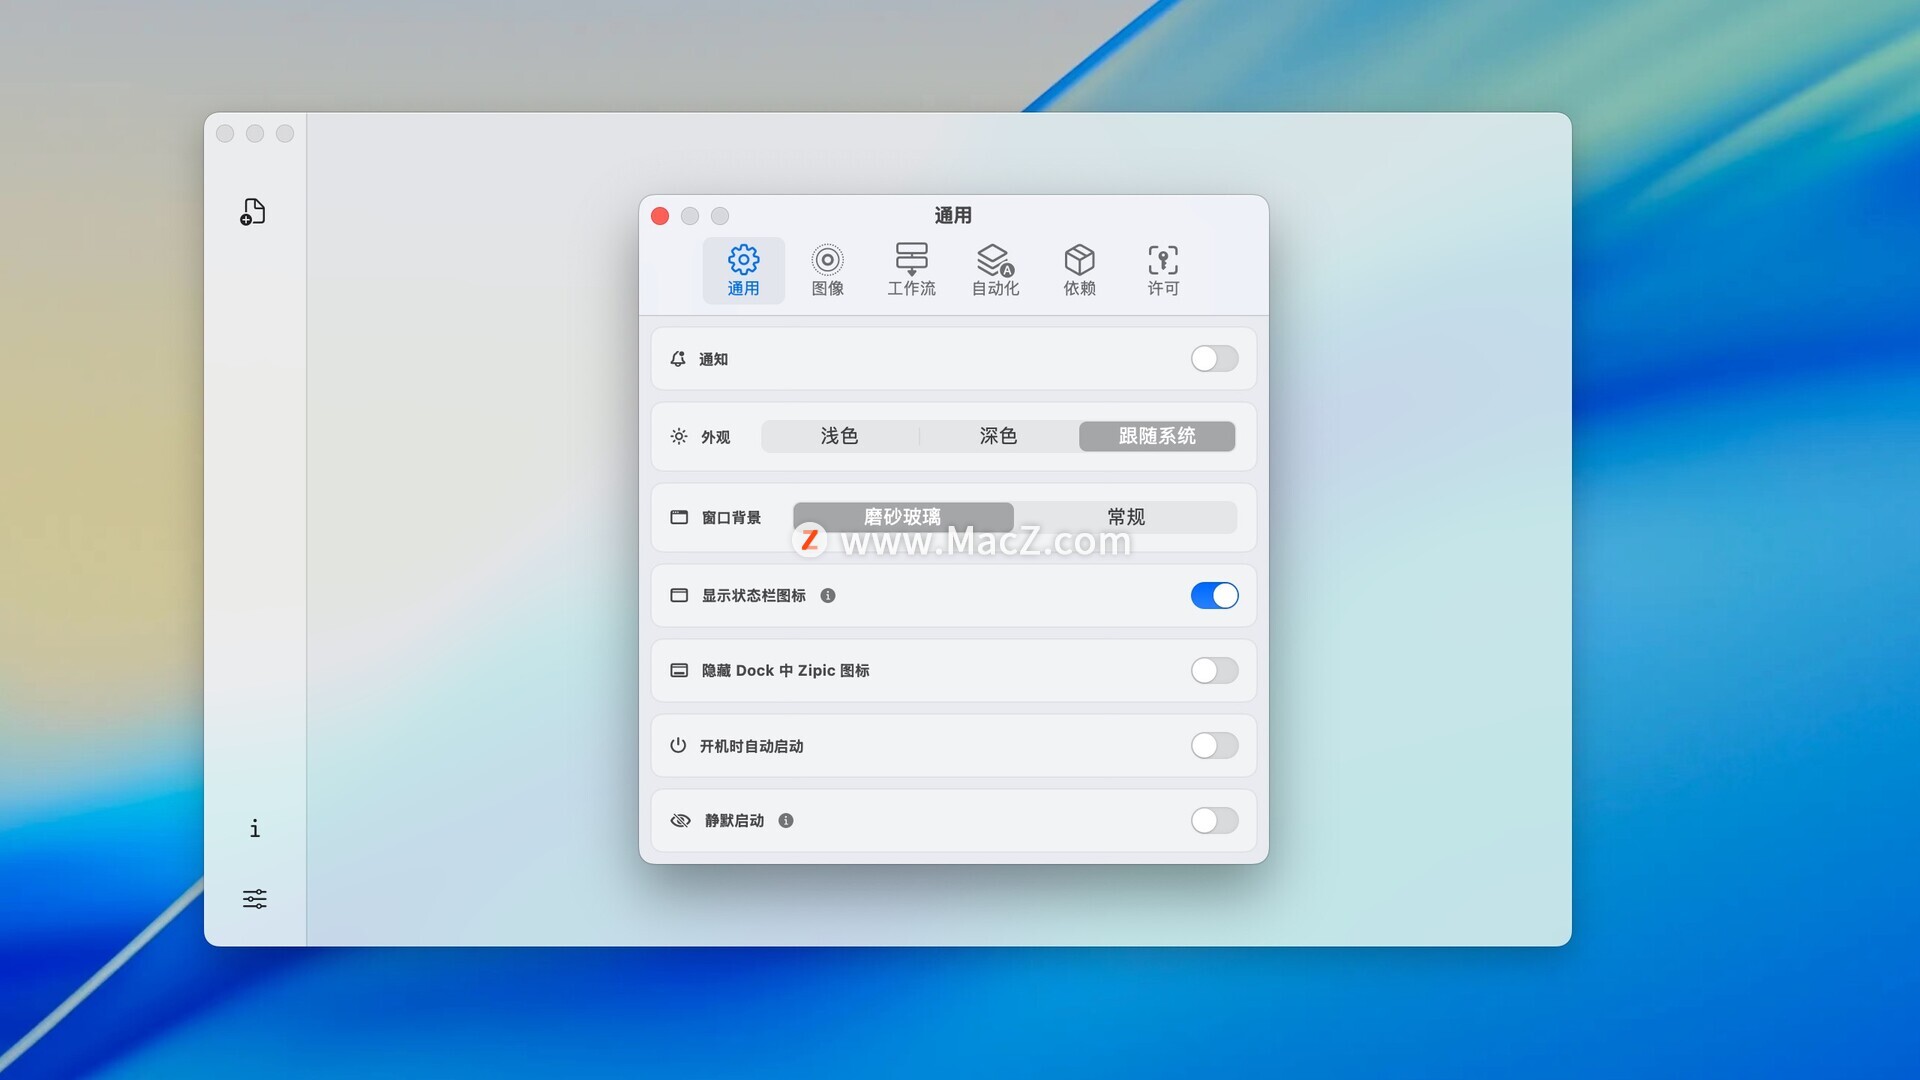
Task: Enable the 通知 notification toggle
Action: point(1214,359)
